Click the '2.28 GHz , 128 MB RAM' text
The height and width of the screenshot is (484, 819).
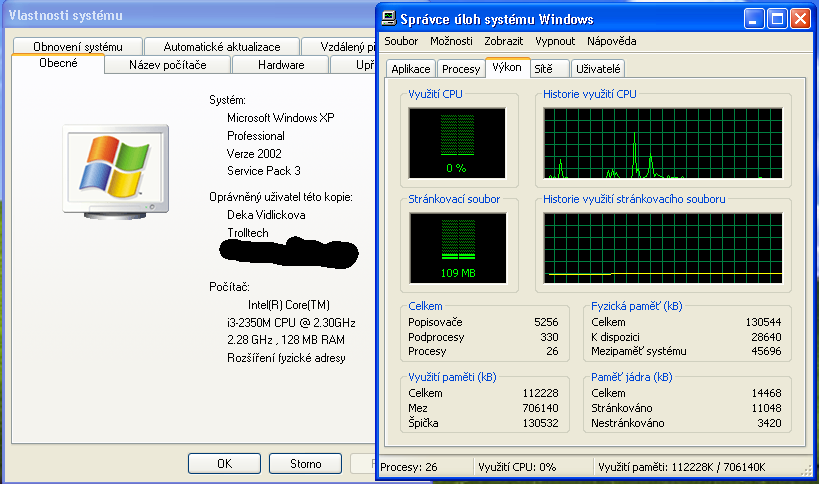coord(286,340)
